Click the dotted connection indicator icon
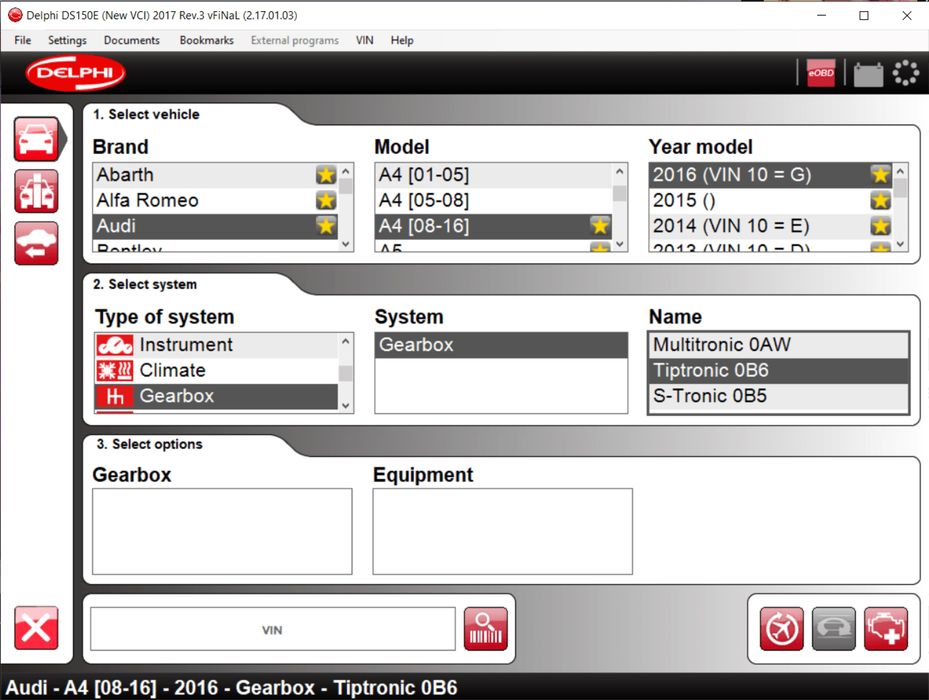 905,73
